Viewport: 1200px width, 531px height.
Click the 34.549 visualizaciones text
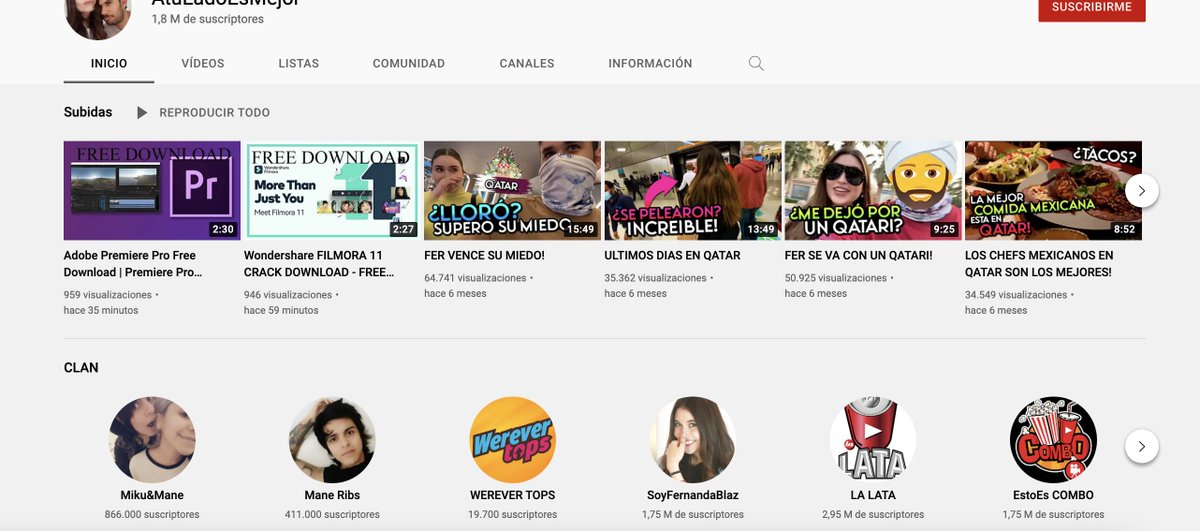[x=1016, y=295]
